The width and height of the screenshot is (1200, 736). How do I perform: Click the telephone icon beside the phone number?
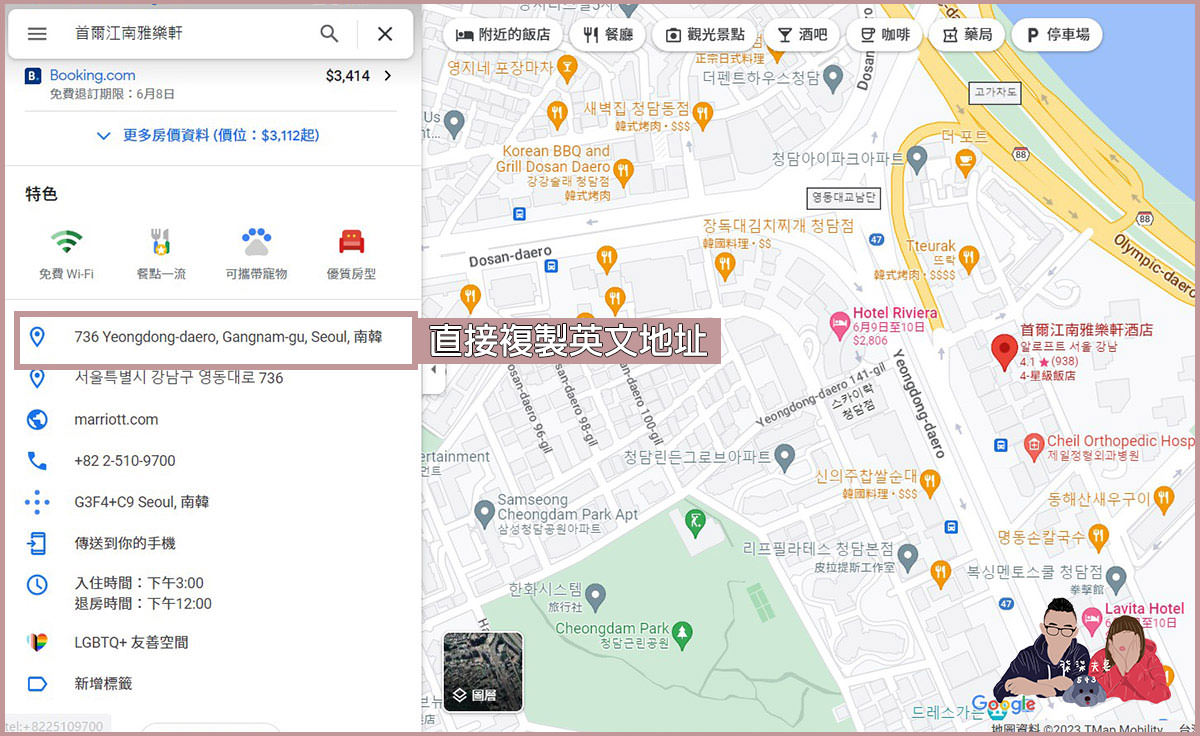[37, 461]
